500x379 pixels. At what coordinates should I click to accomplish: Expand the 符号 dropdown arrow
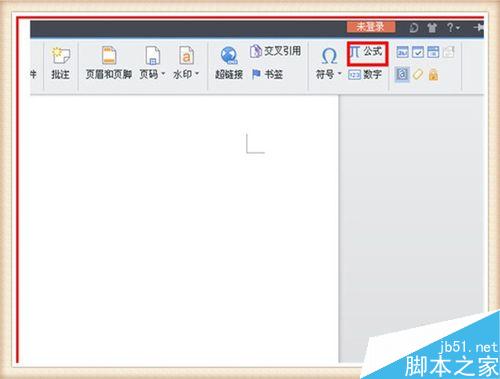340,73
